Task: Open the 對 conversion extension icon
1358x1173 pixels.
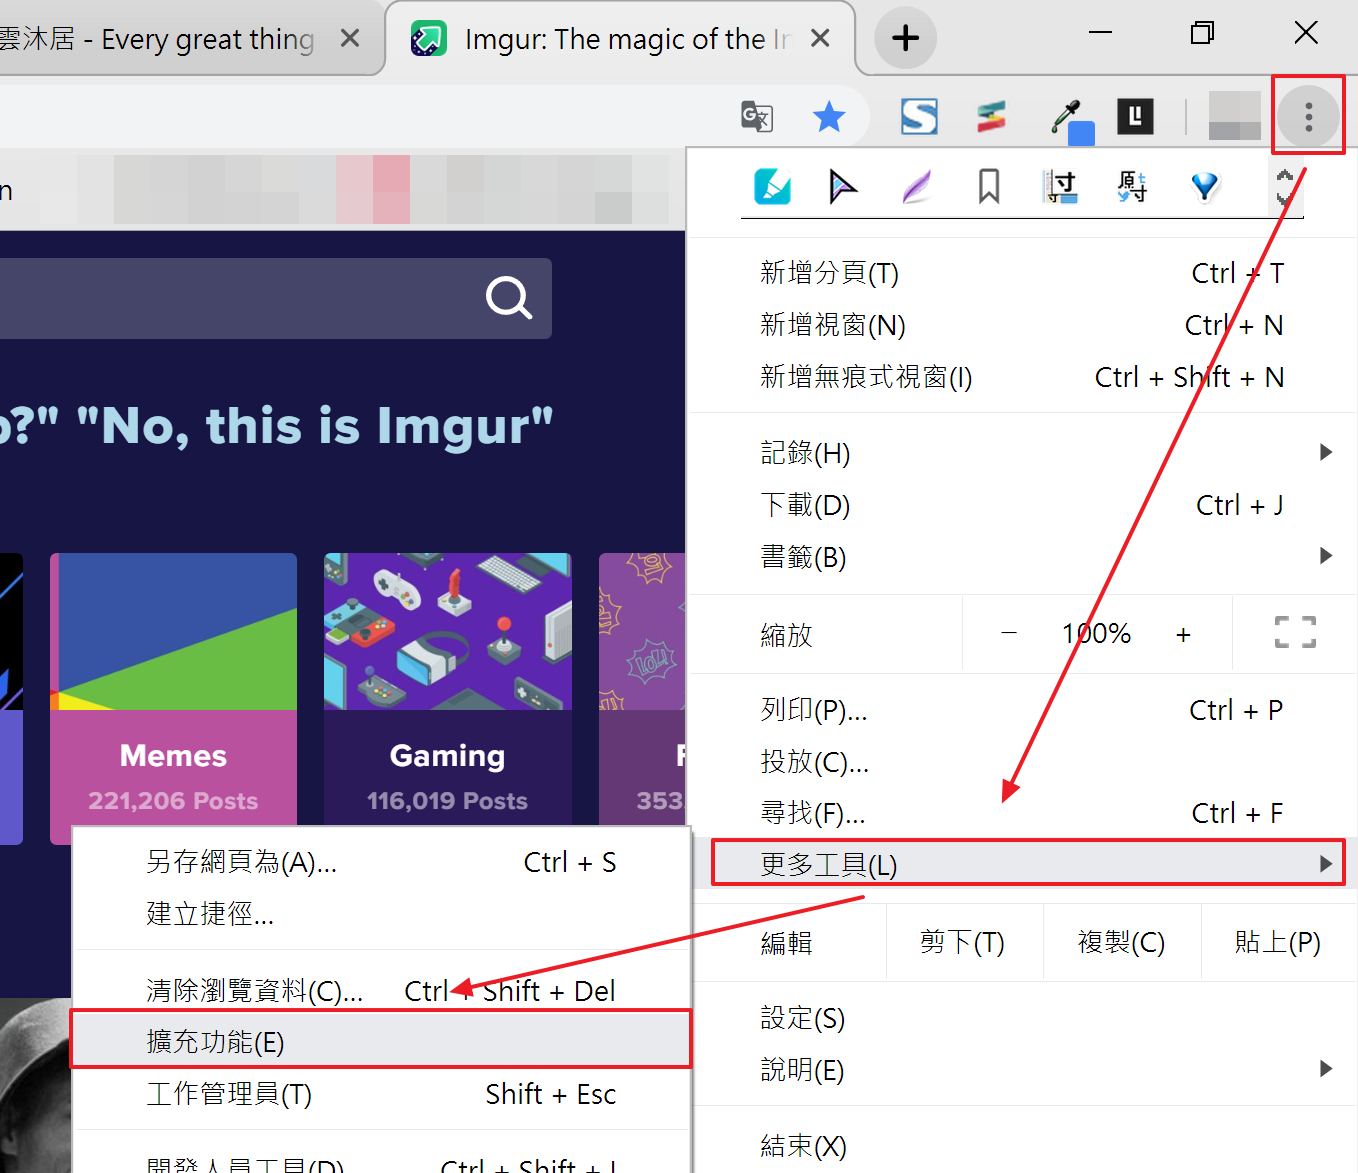Action: 1060,187
